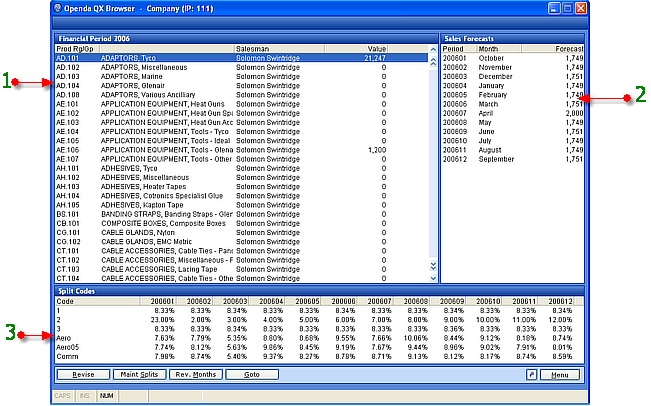Viewport: 651px width, 406px height.
Task: Select split code row 2 with 23.00%
Action: click(319, 320)
